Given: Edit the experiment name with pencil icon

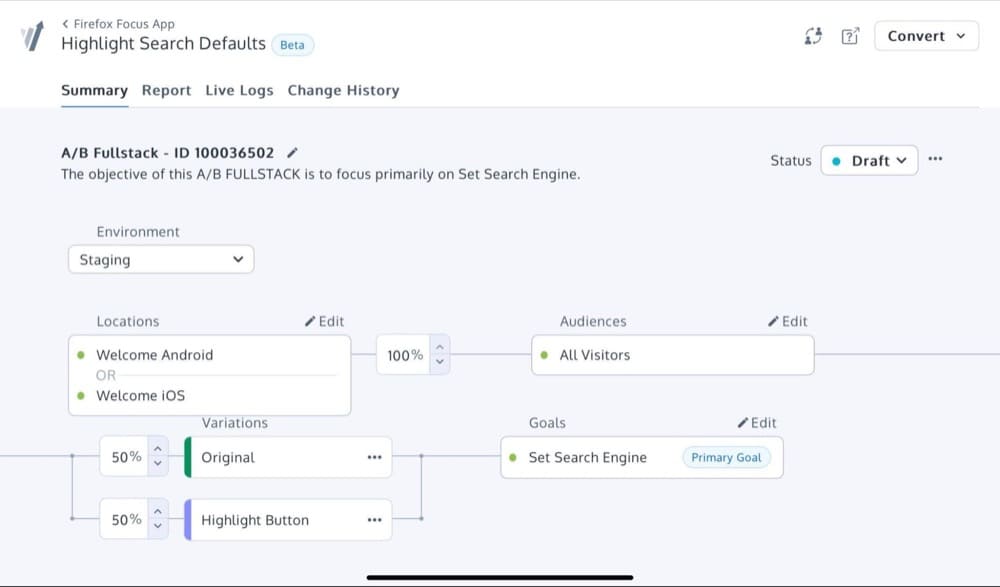Looking at the screenshot, I should coord(292,152).
